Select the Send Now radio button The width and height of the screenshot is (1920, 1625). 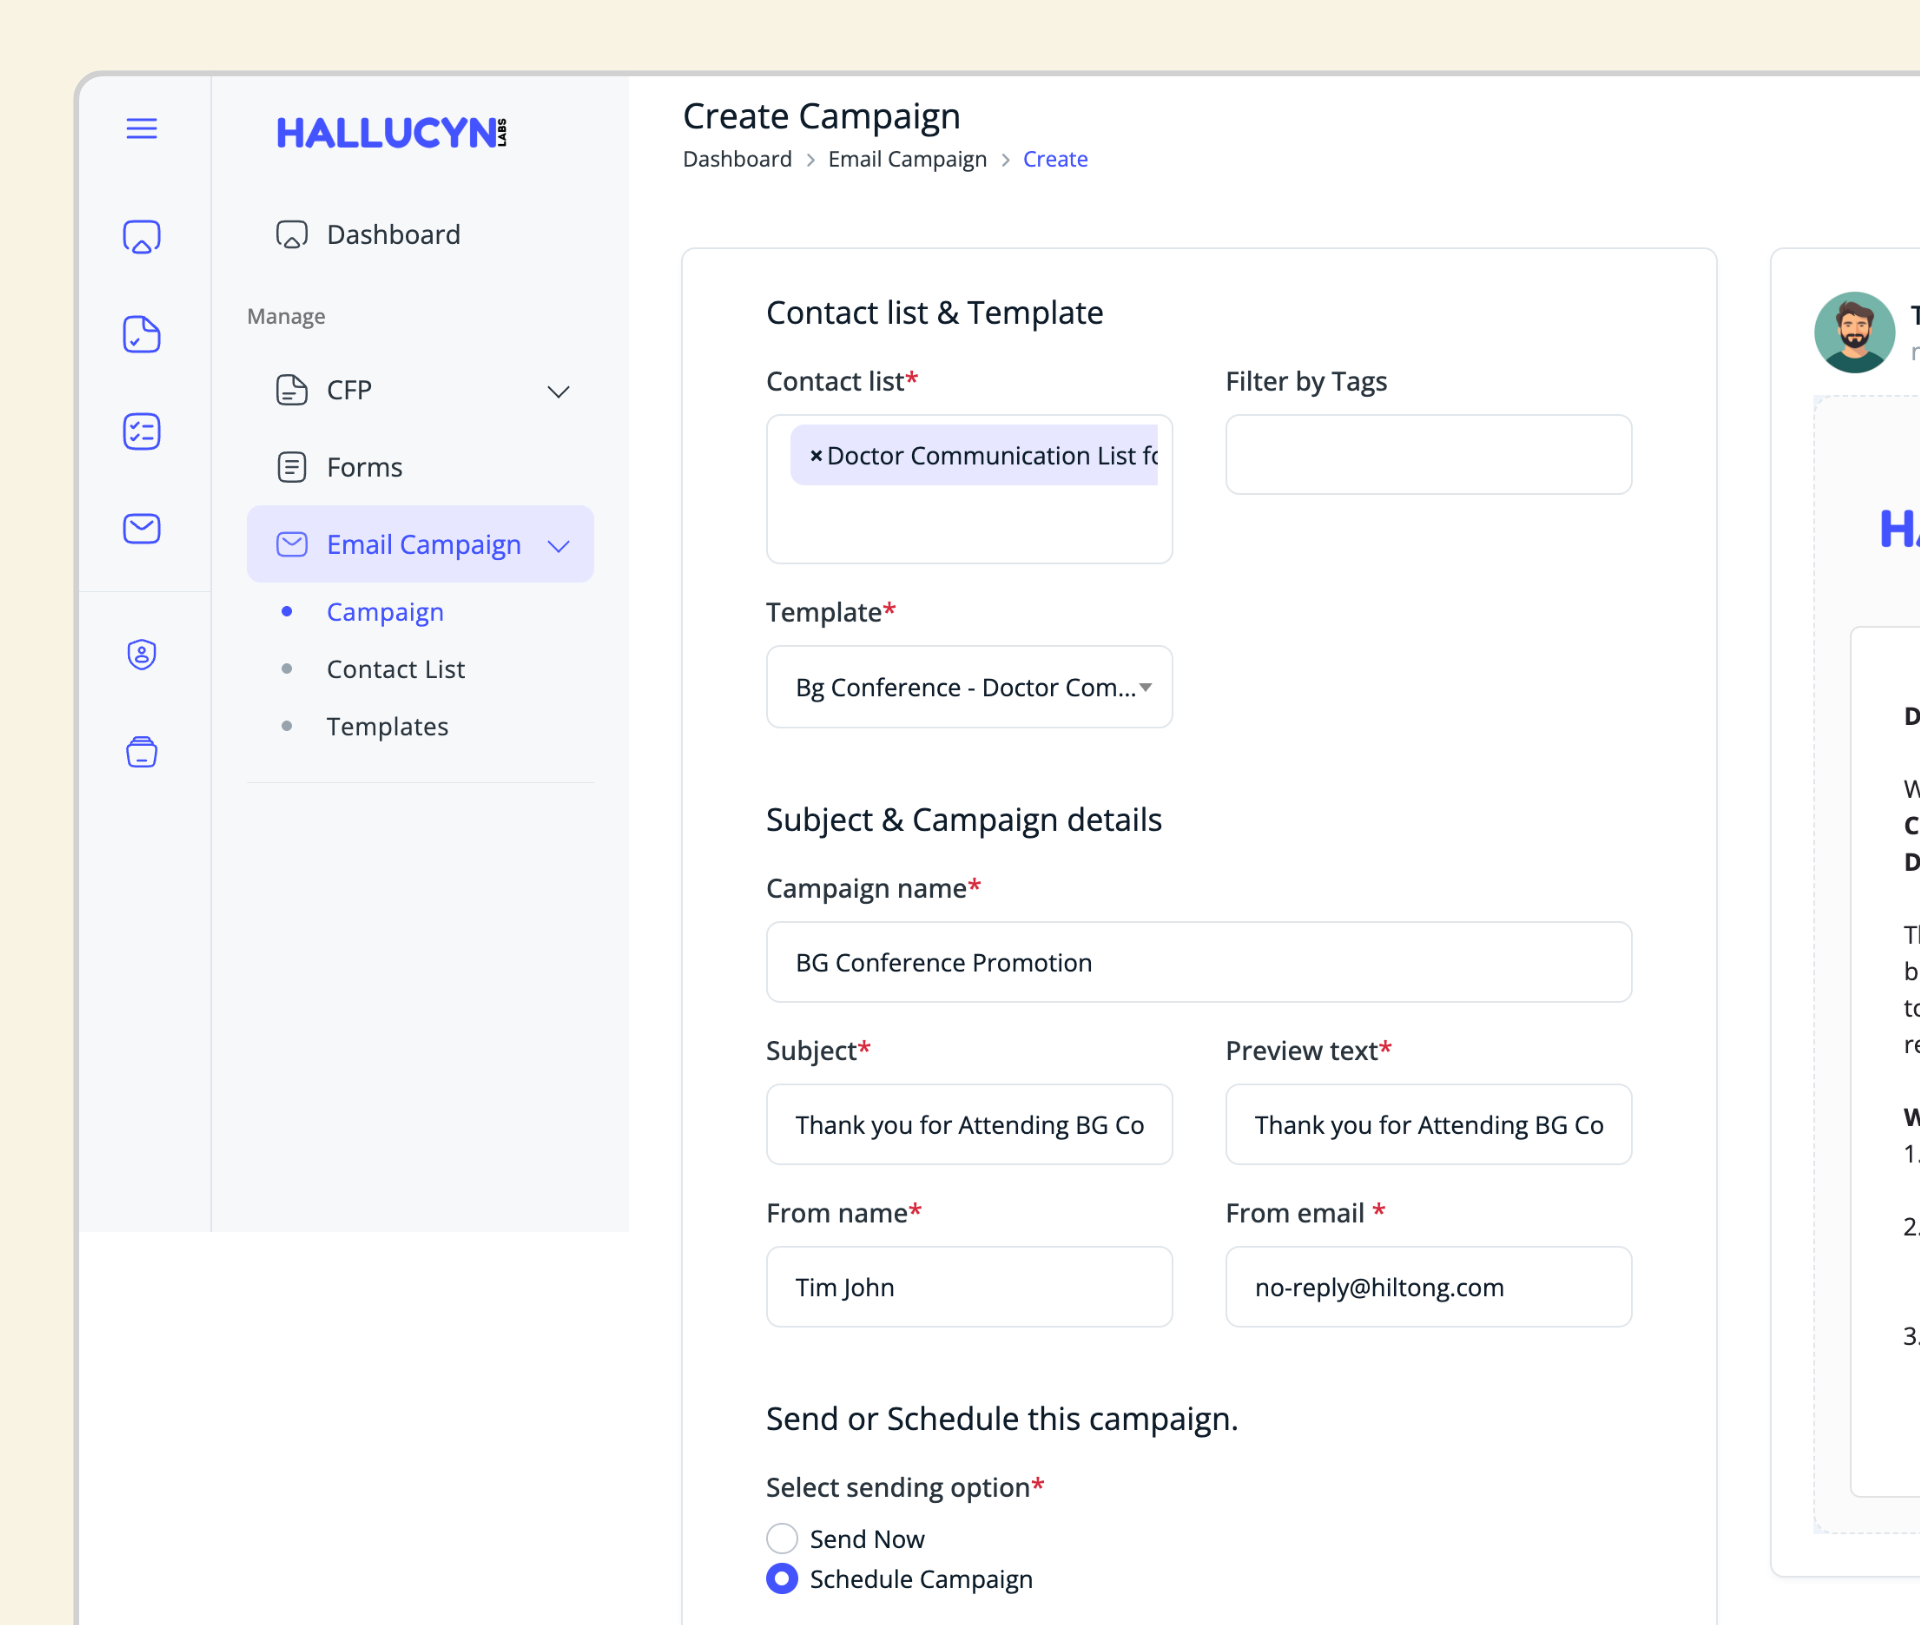point(781,1539)
